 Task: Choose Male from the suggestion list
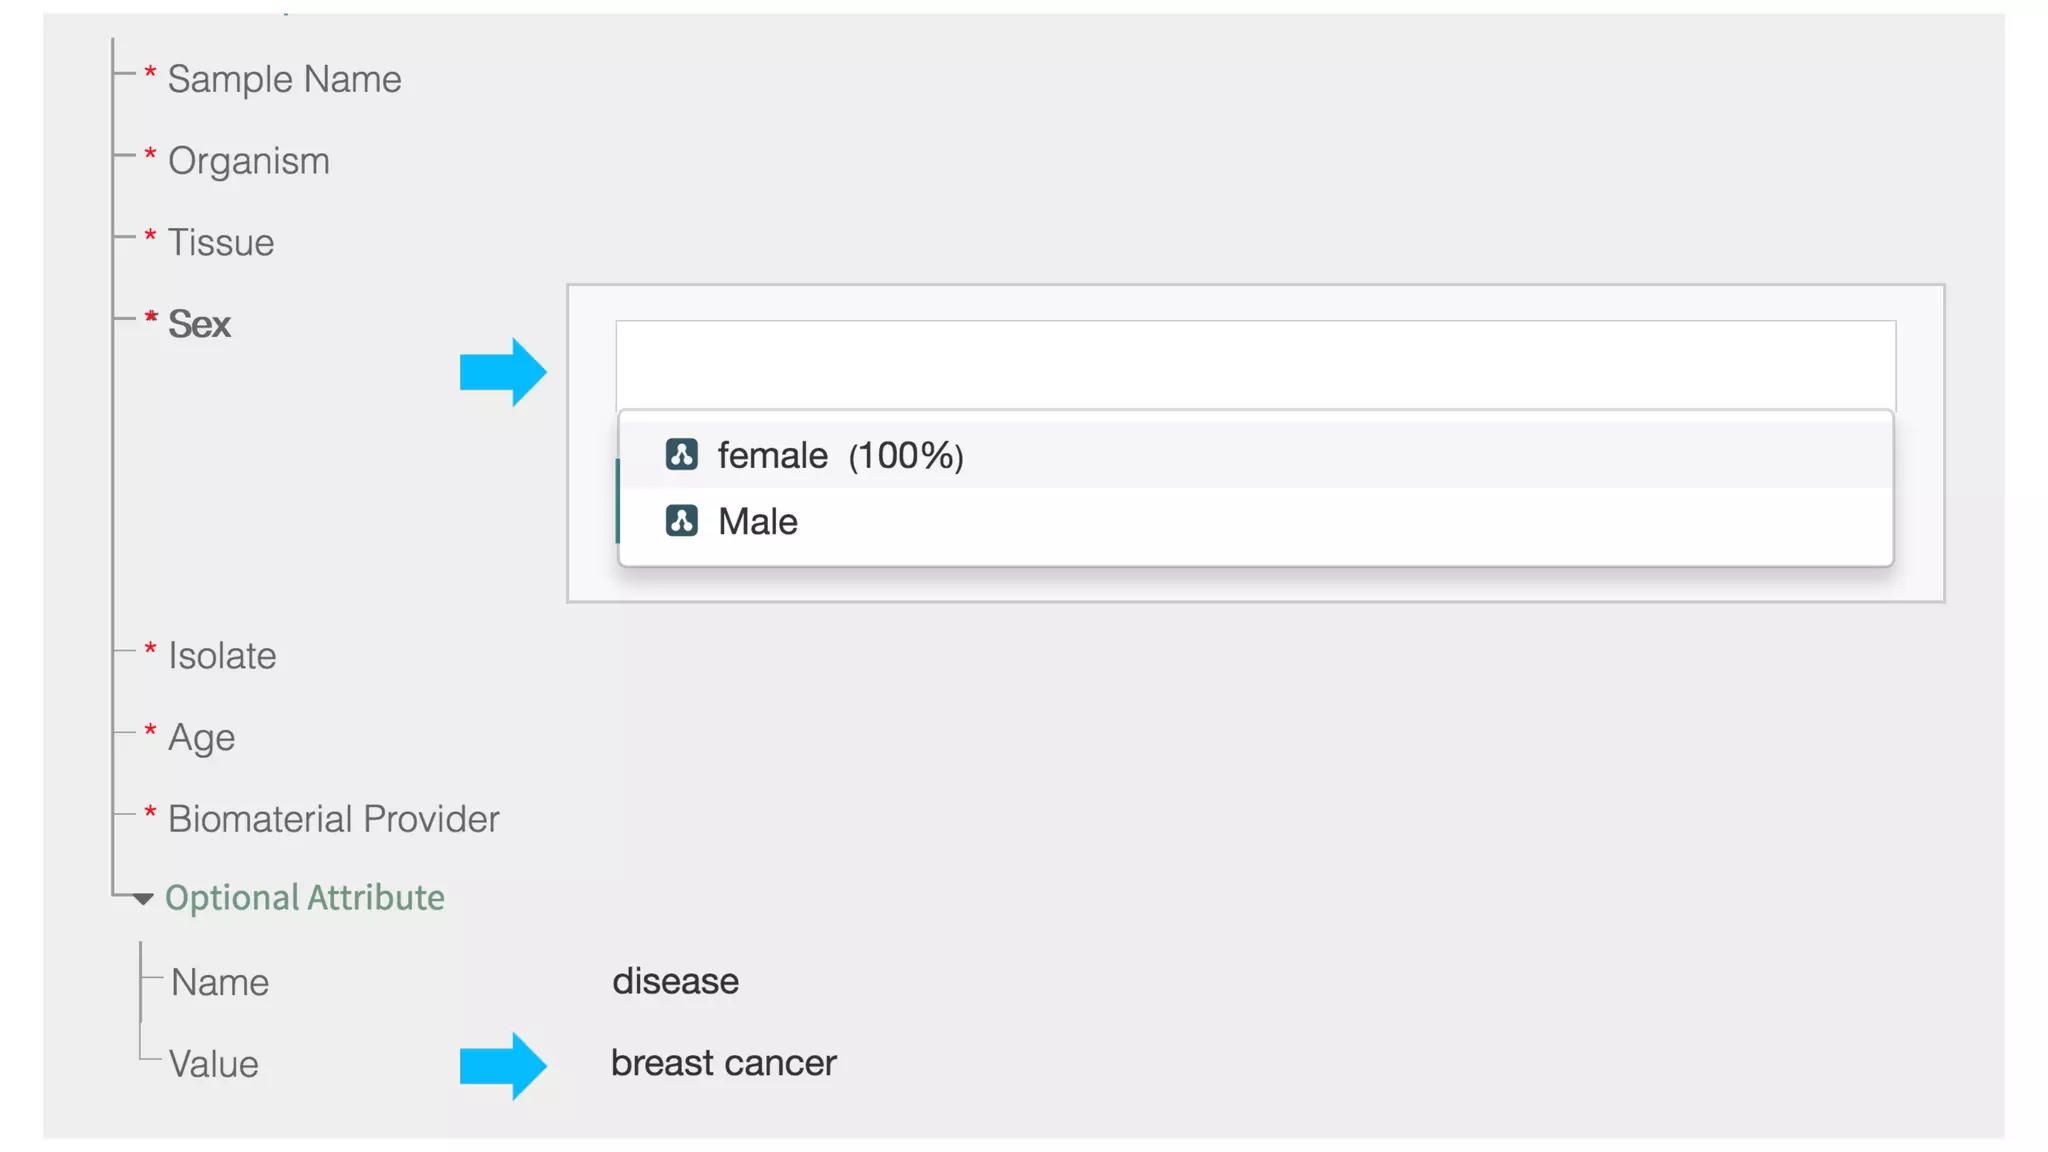[758, 522]
